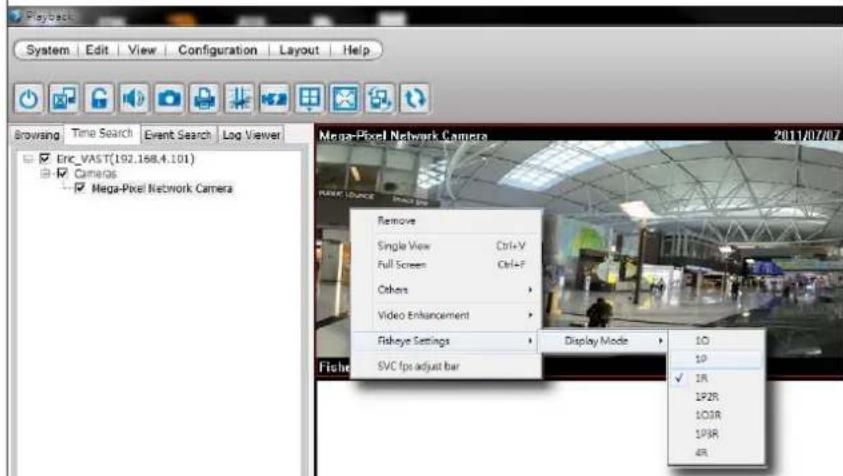This screenshot has width=843, height=476.
Task: Take a snapshot with the camera icon
Action: 169,98
